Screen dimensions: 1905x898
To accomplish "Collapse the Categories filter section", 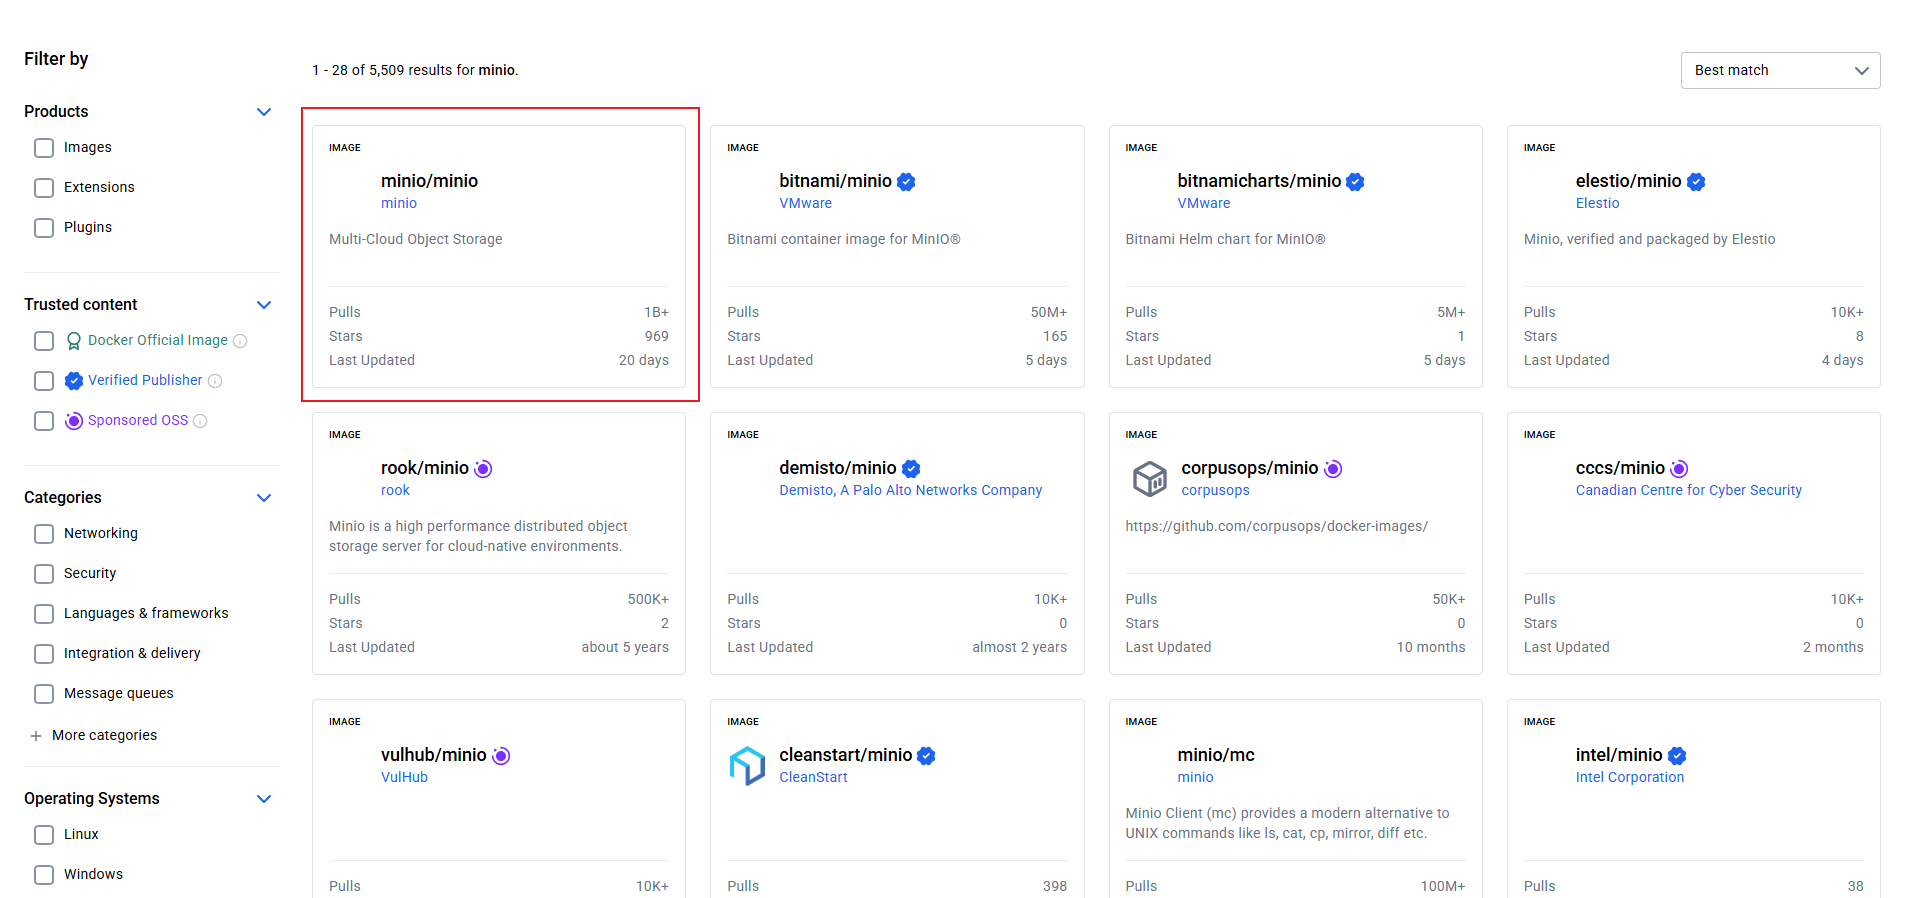I will pyautogui.click(x=264, y=498).
